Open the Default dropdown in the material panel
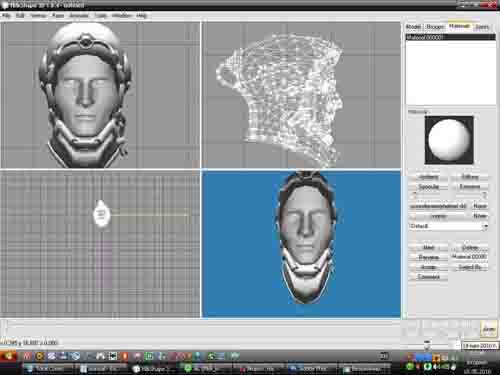500x375 pixels. click(x=449, y=226)
